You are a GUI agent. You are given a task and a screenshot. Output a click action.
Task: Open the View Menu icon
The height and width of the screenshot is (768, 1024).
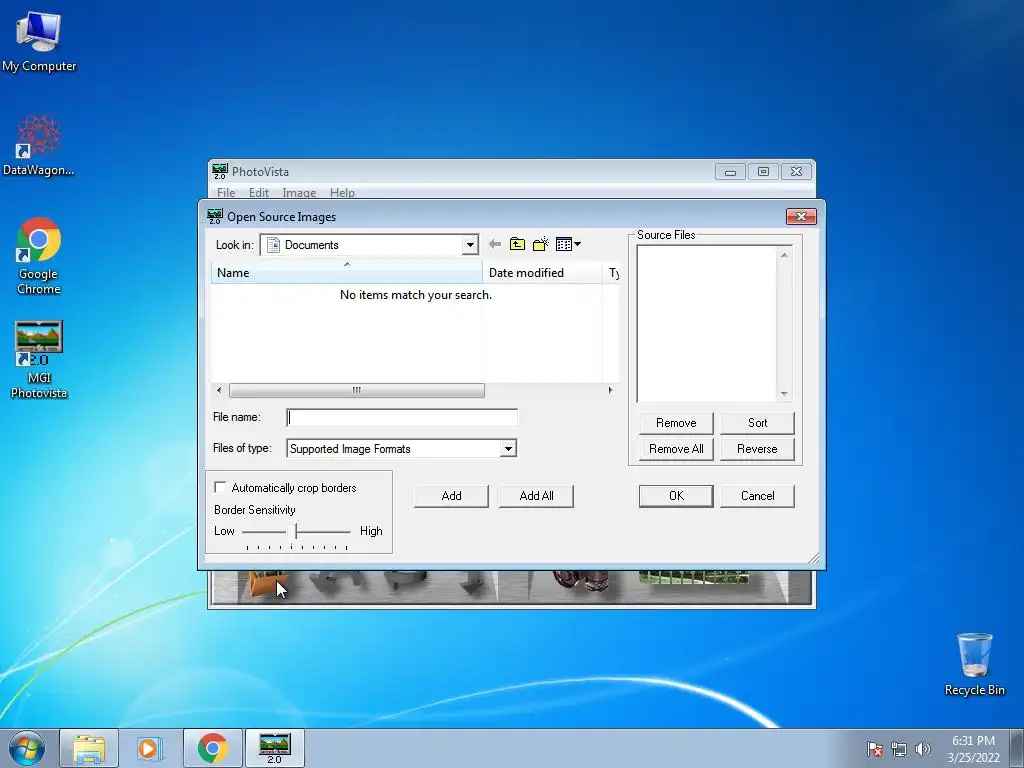568,244
